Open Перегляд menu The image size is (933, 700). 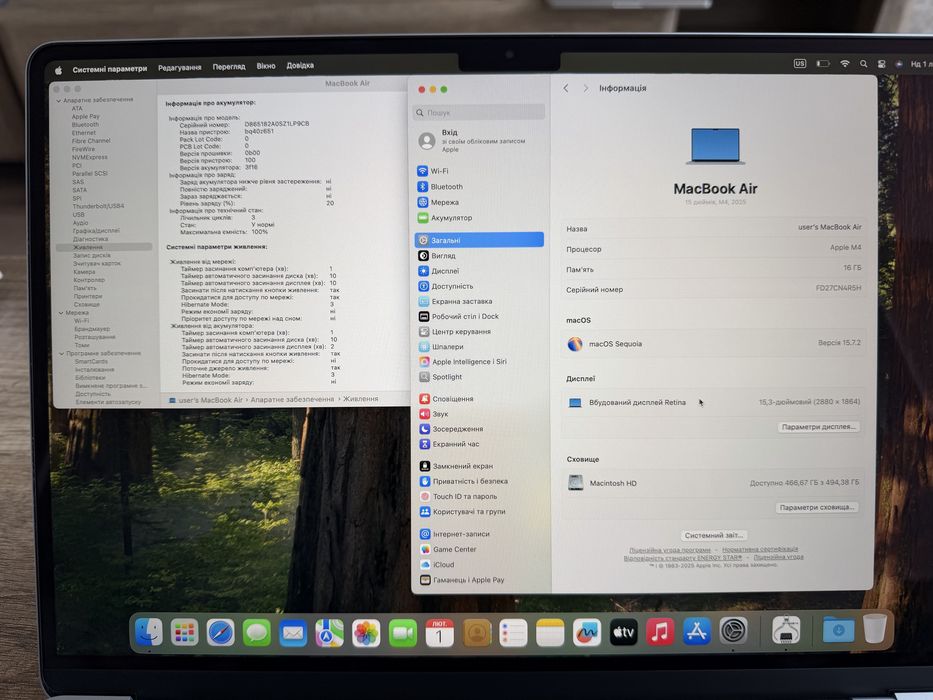(229, 67)
